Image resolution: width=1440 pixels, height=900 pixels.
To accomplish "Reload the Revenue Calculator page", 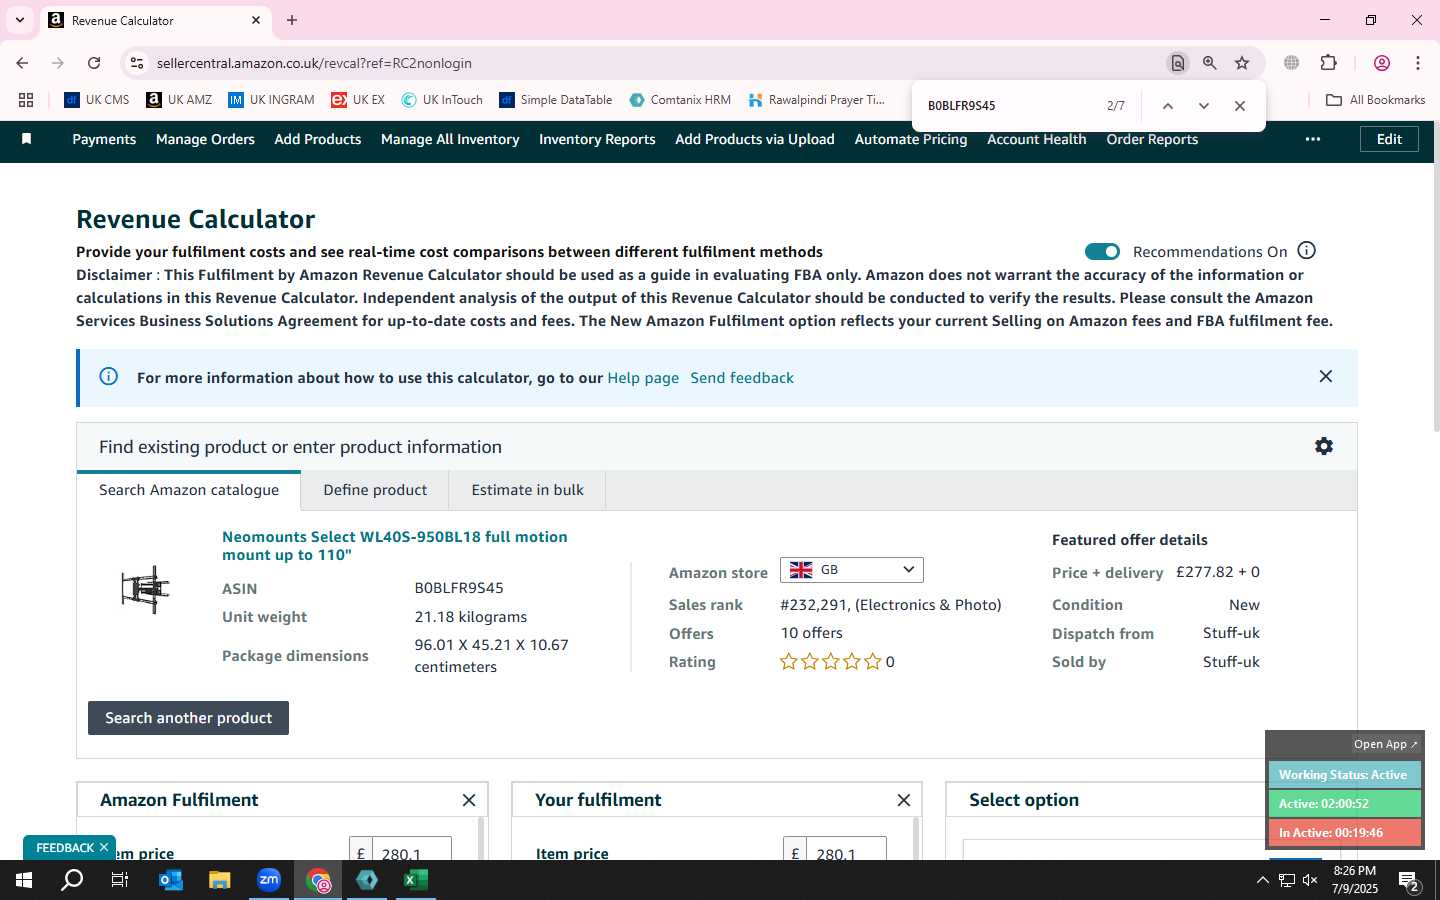I will coord(94,63).
